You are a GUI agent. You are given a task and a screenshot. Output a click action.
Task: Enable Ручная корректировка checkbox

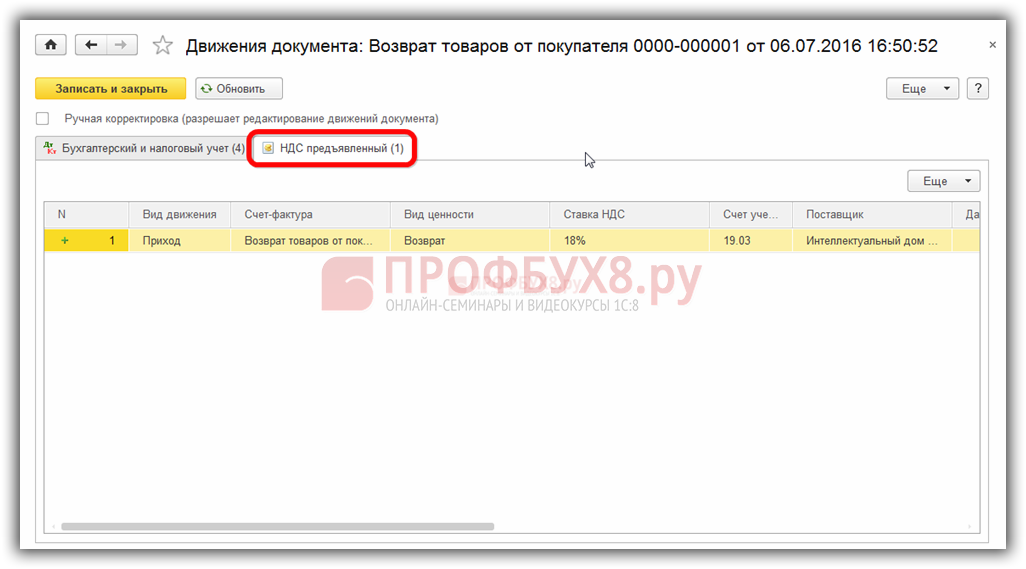[x=43, y=119]
